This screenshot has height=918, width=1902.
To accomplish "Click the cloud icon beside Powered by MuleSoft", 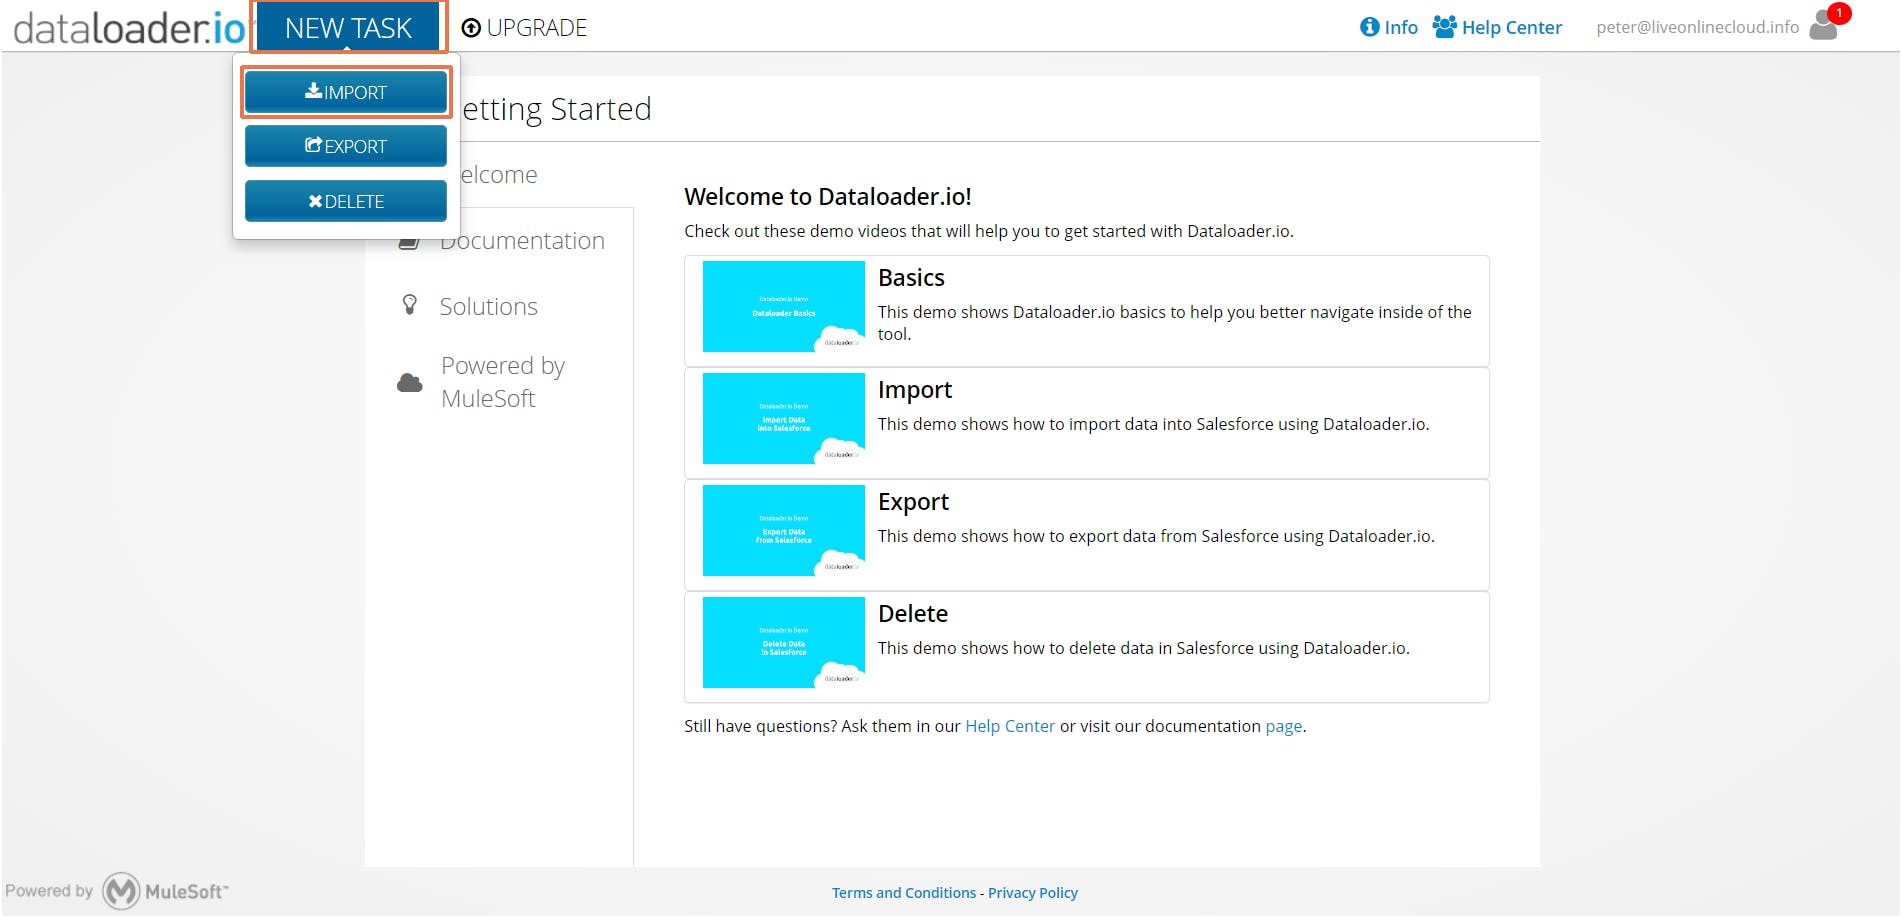I will tap(410, 382).
